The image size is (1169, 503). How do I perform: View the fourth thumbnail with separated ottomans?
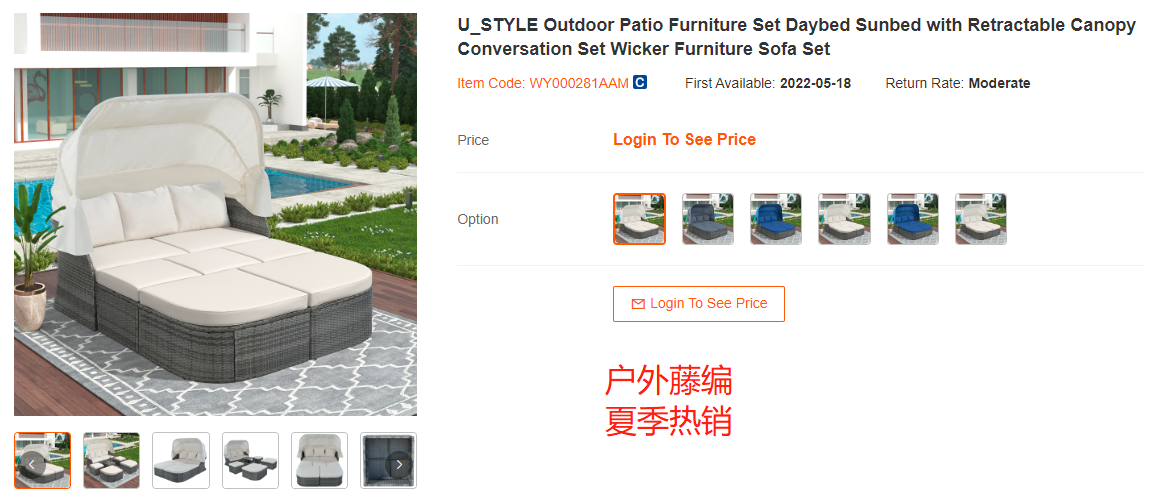250,461
